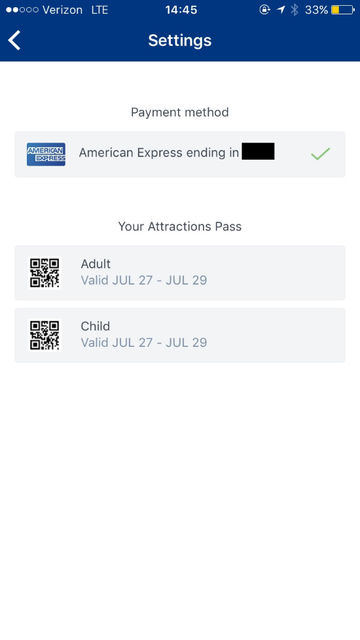Click the American Express card logo

coord(46,154)
